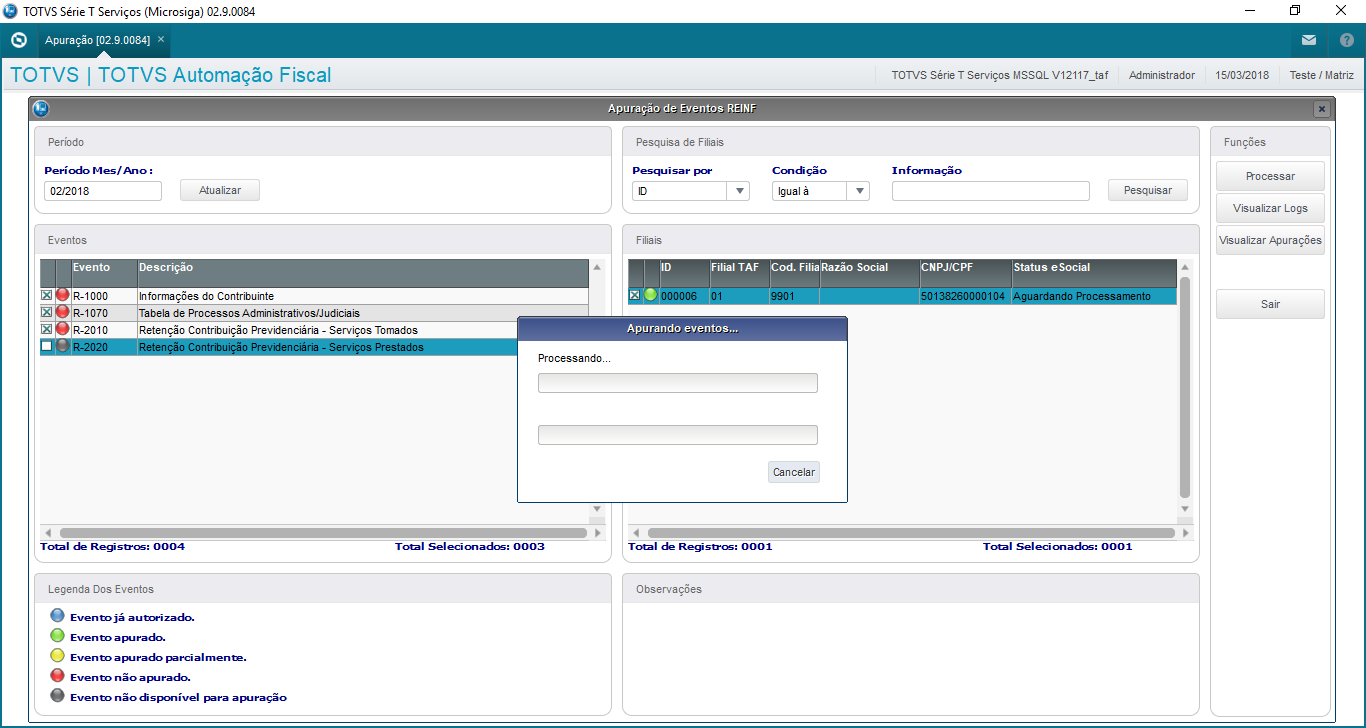Screen dimensions: 1366x728
Task: Click the Apuração de Eventos REINF dialog icon
Action: (x=41, y=108)
